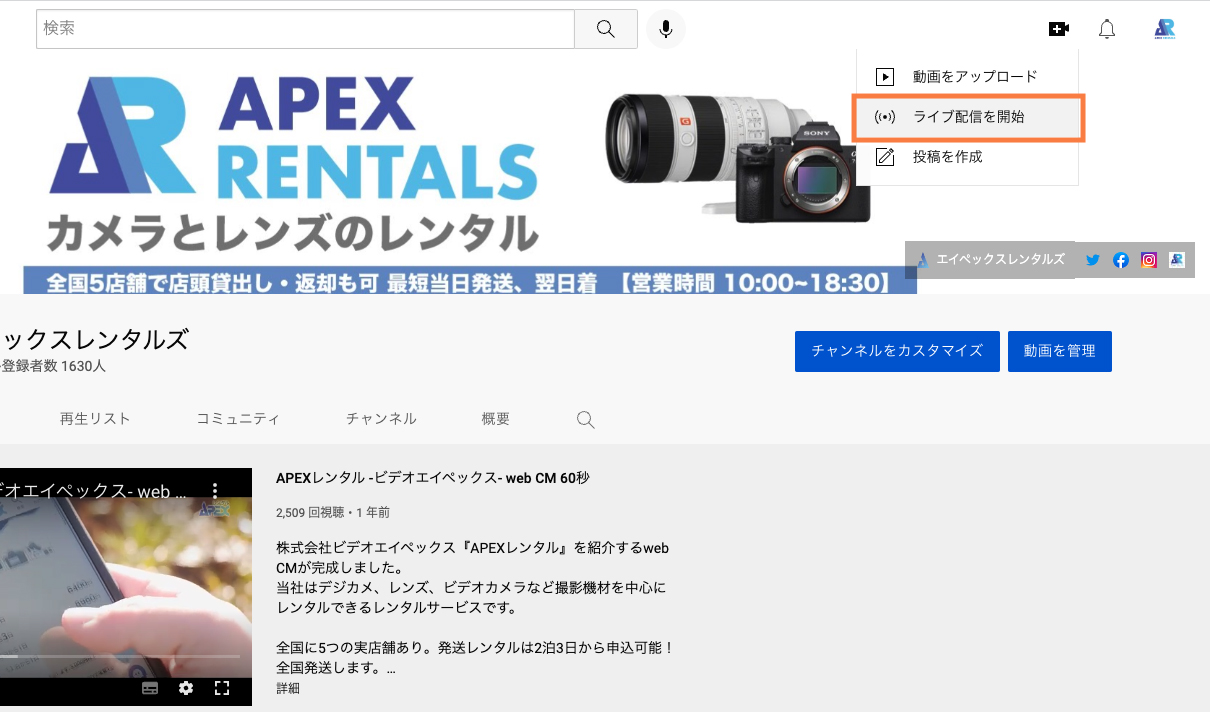Click inside the 検索 search field
Image resolution: width=1210 pixels, height=712 pixels.
point(300,28)
